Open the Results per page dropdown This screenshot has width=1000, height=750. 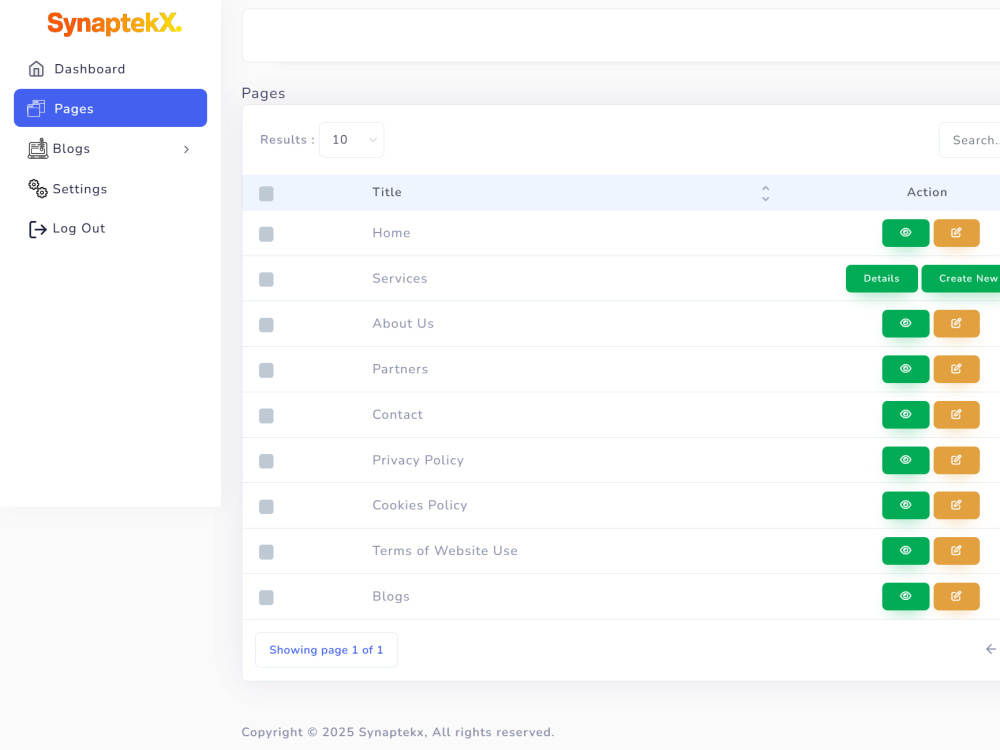coord(351,140)
